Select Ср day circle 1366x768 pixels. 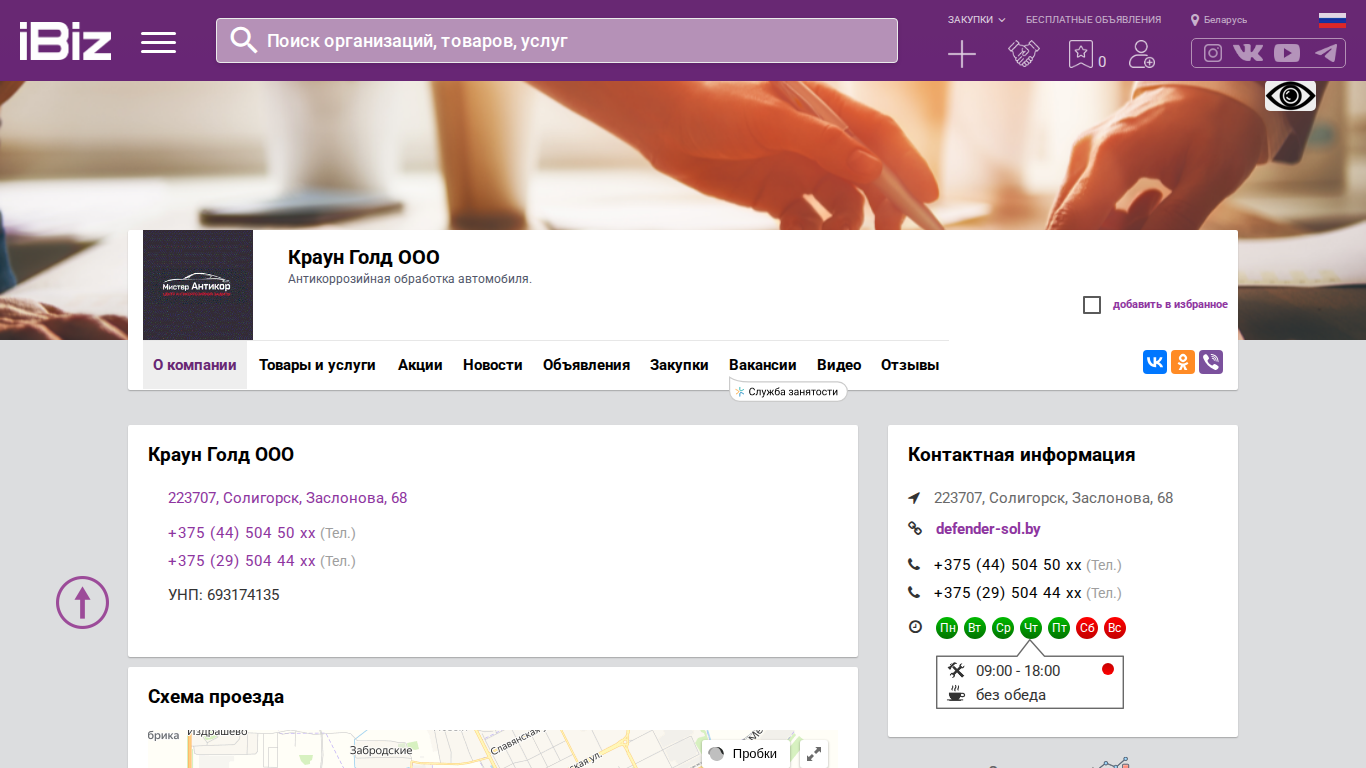pos(1003,628)
